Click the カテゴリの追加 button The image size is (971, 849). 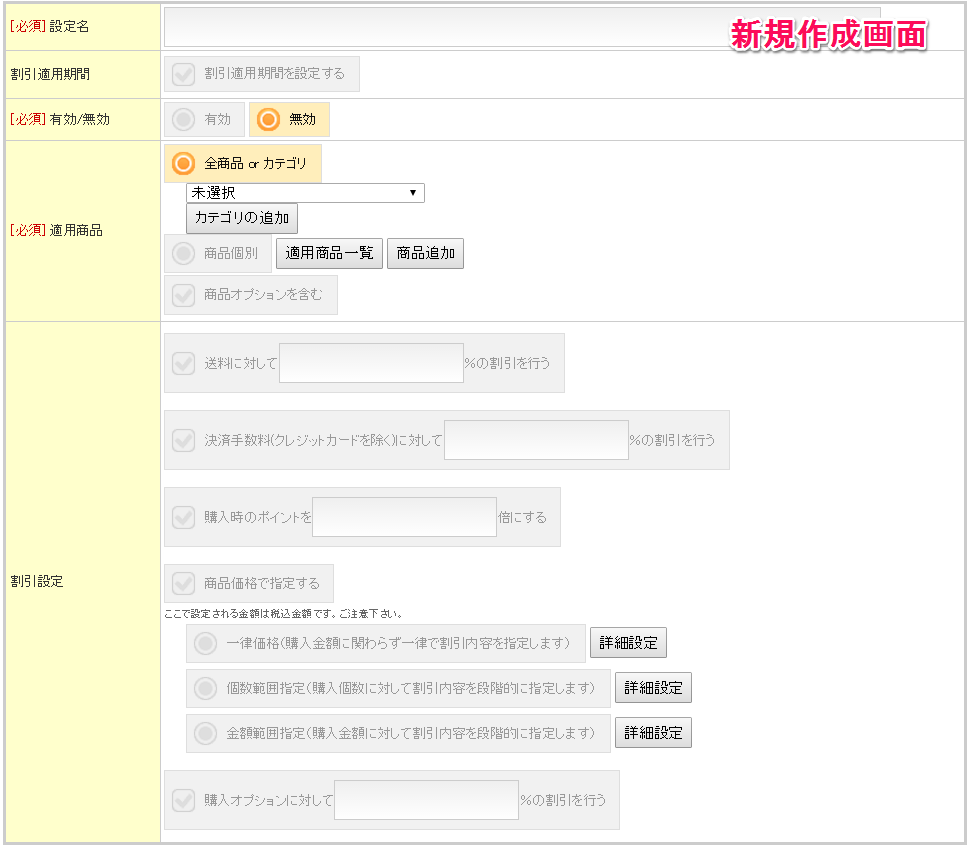point(242,219)
